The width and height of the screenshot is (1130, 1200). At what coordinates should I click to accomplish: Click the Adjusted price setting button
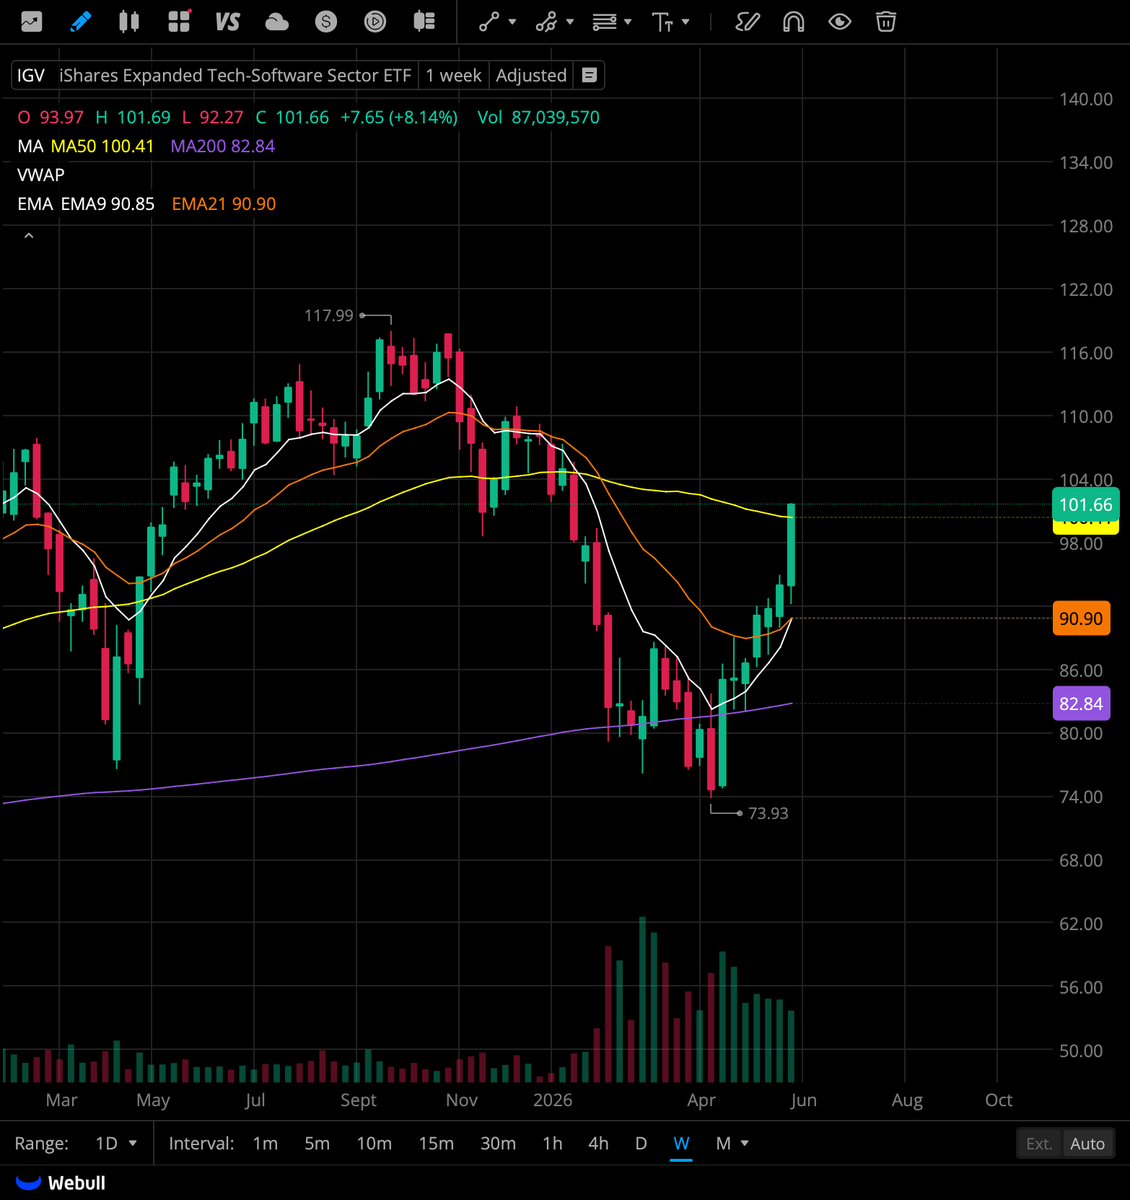531,75
